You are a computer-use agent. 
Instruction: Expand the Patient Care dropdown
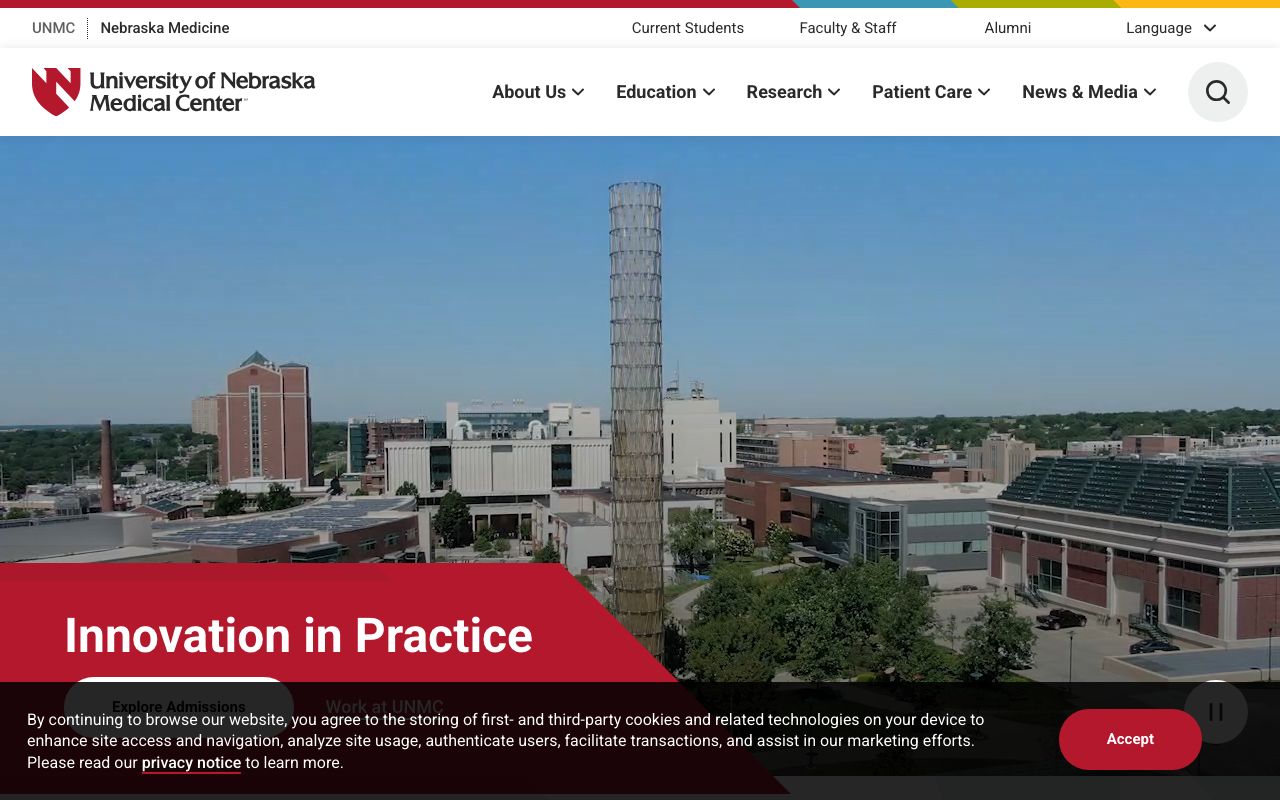930,91
